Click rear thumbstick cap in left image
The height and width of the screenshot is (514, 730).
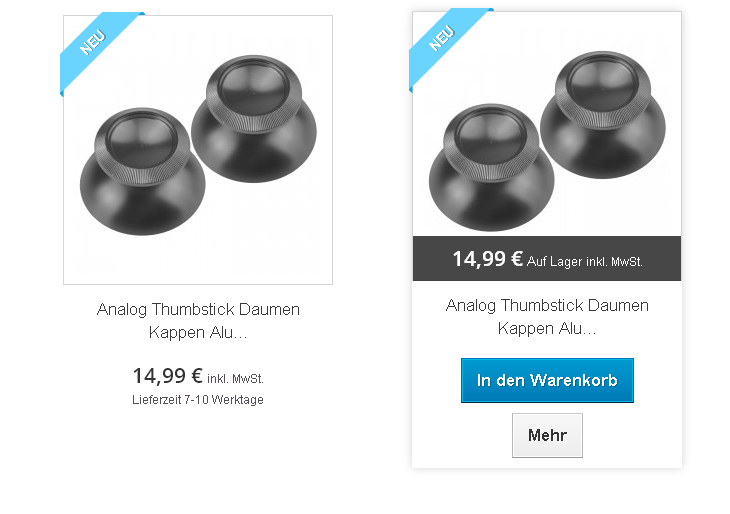coord(254,119)
